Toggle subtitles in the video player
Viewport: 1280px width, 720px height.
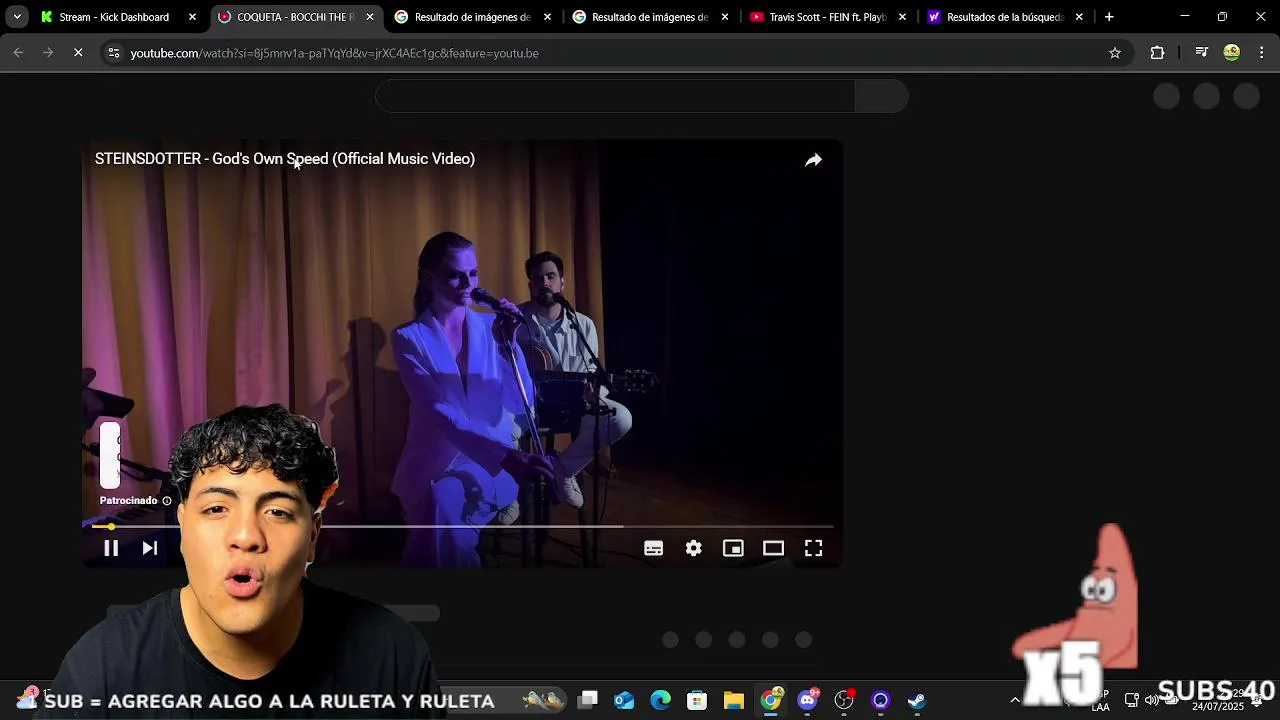(x=654, y=548)
